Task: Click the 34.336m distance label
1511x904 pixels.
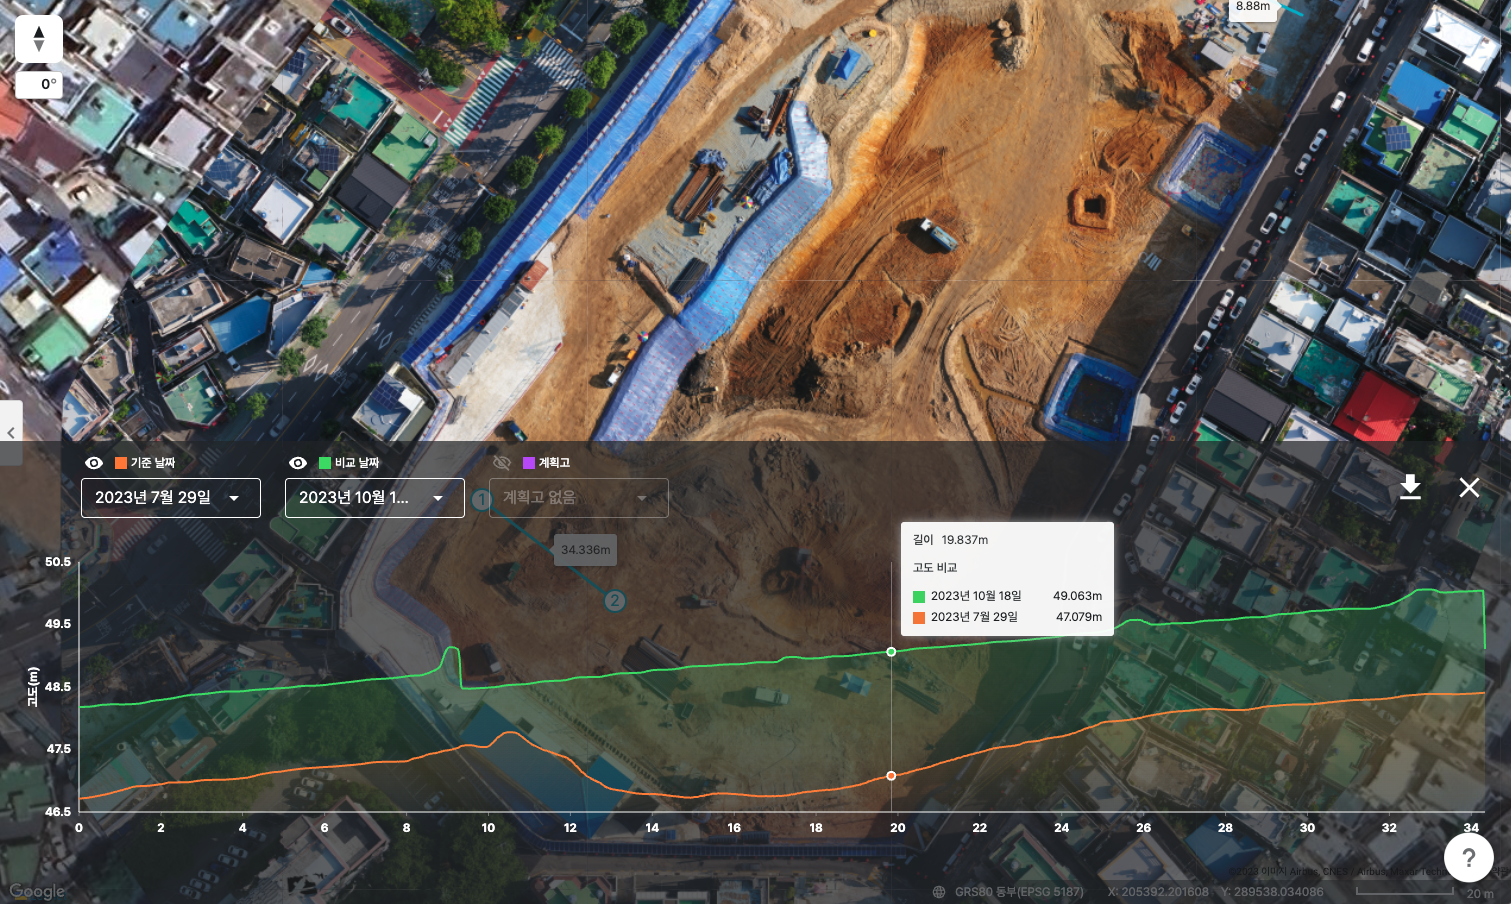Action: click(x=585, y=550)
